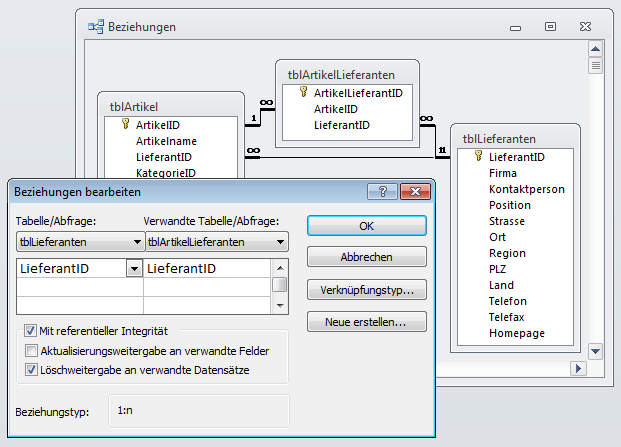
Task: Click the Homepage field in tblLieferanten
Action: pos(516,333)
